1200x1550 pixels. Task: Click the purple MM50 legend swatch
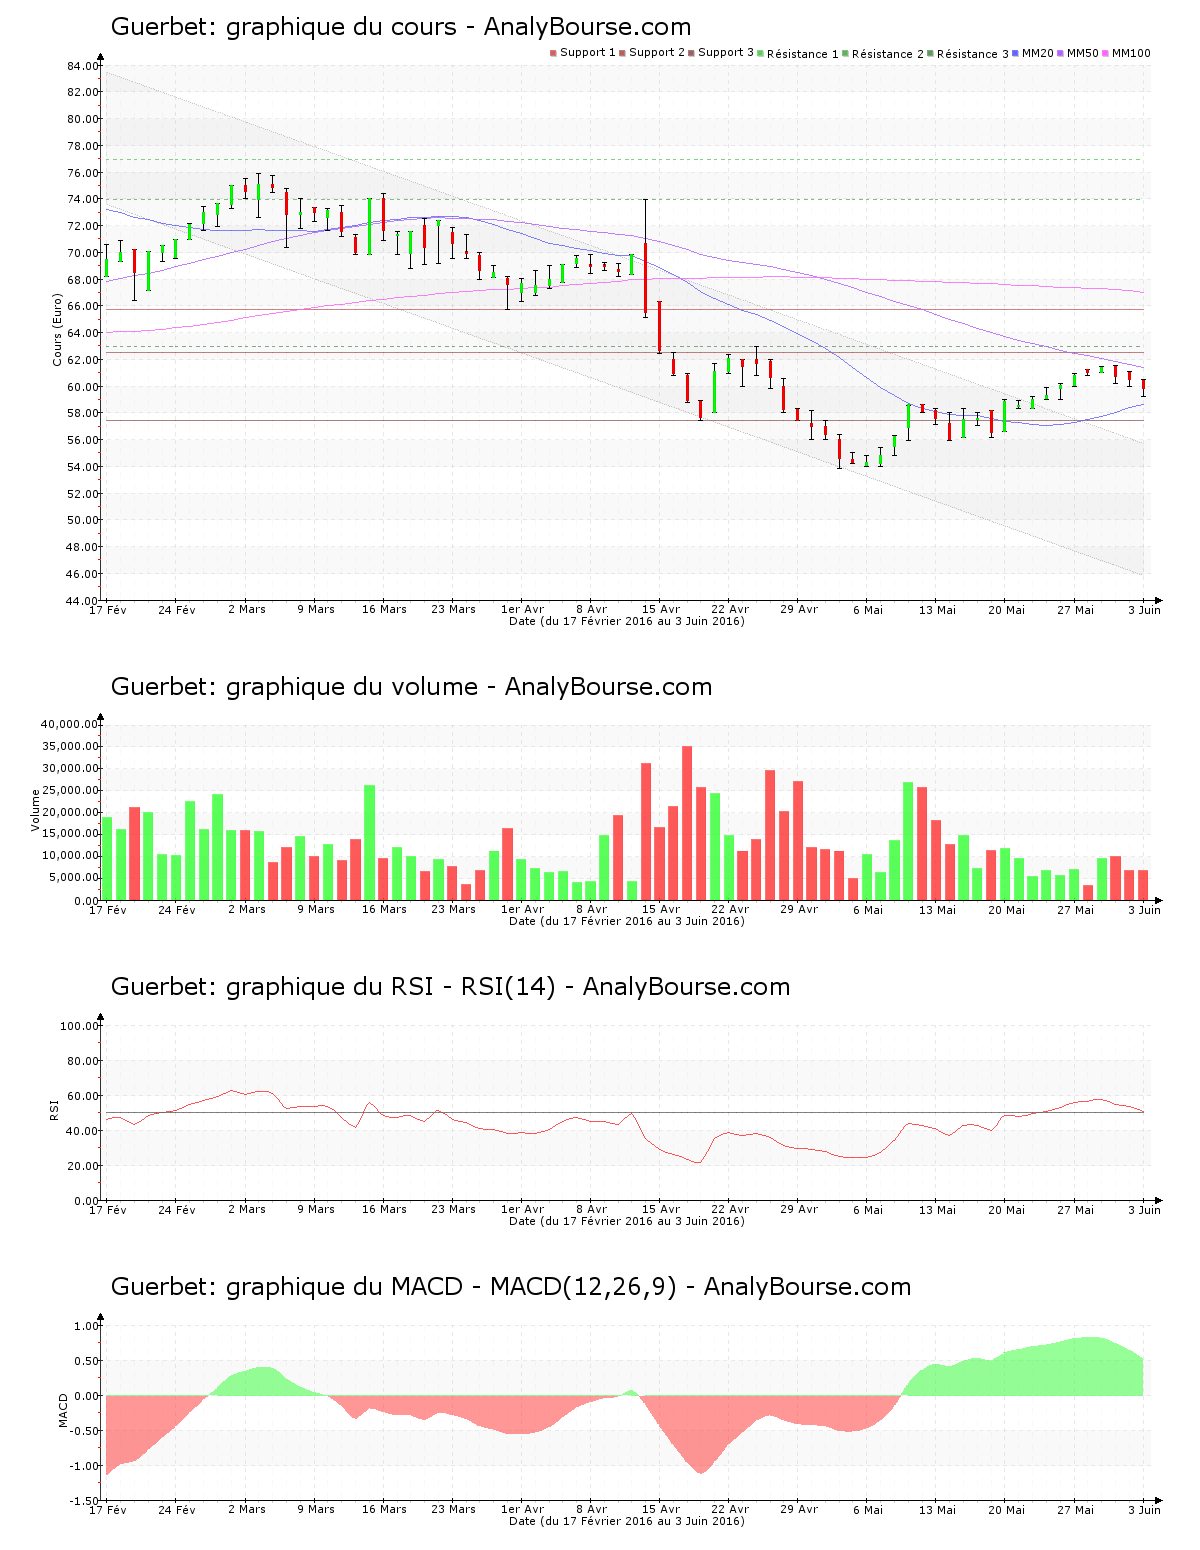coord(1062,53)
